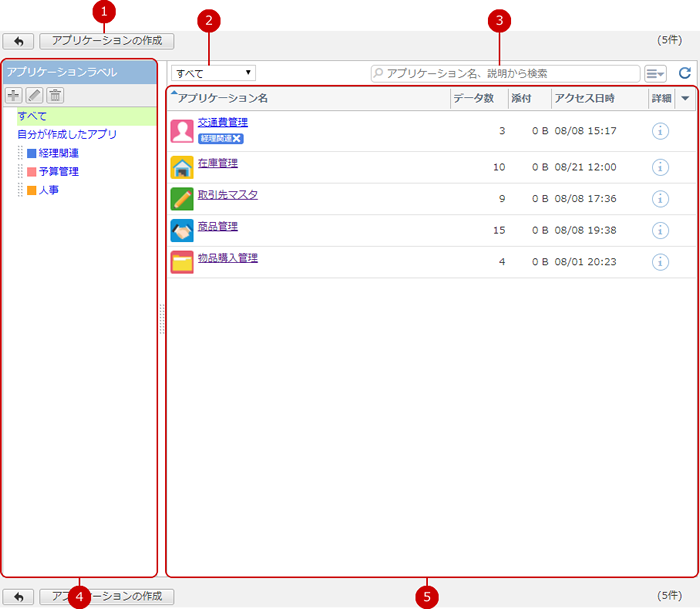Click the refresh icon beside the search box
Viewport: 700px width, 609px height.
point(685,73)
